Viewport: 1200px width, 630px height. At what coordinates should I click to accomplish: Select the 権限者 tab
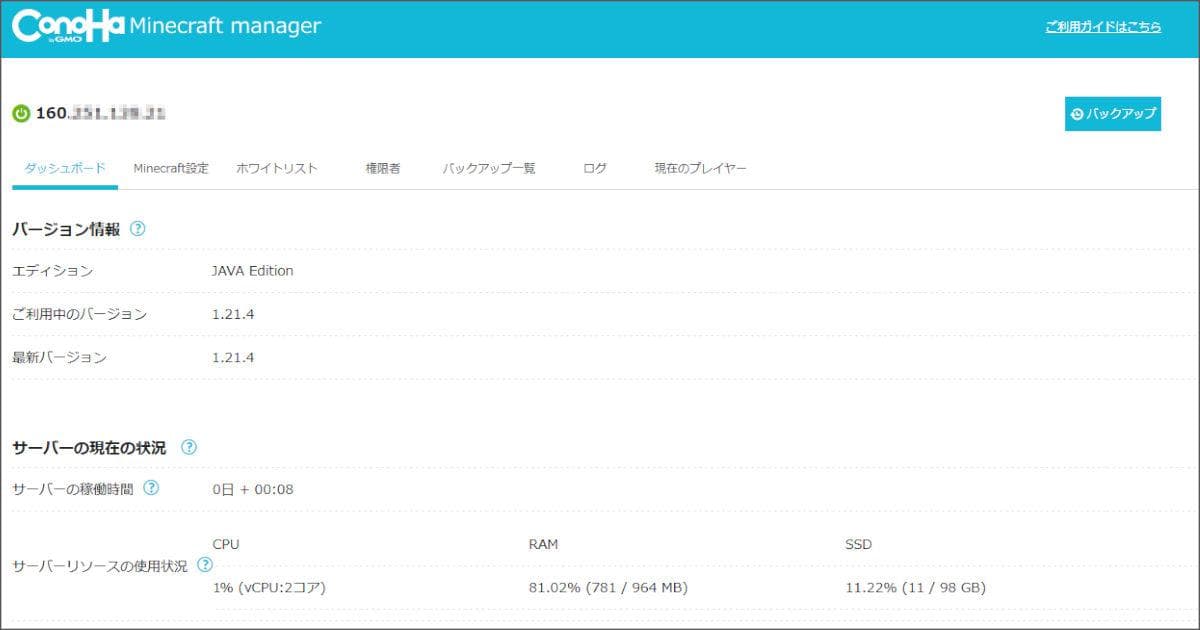(383, 168)
